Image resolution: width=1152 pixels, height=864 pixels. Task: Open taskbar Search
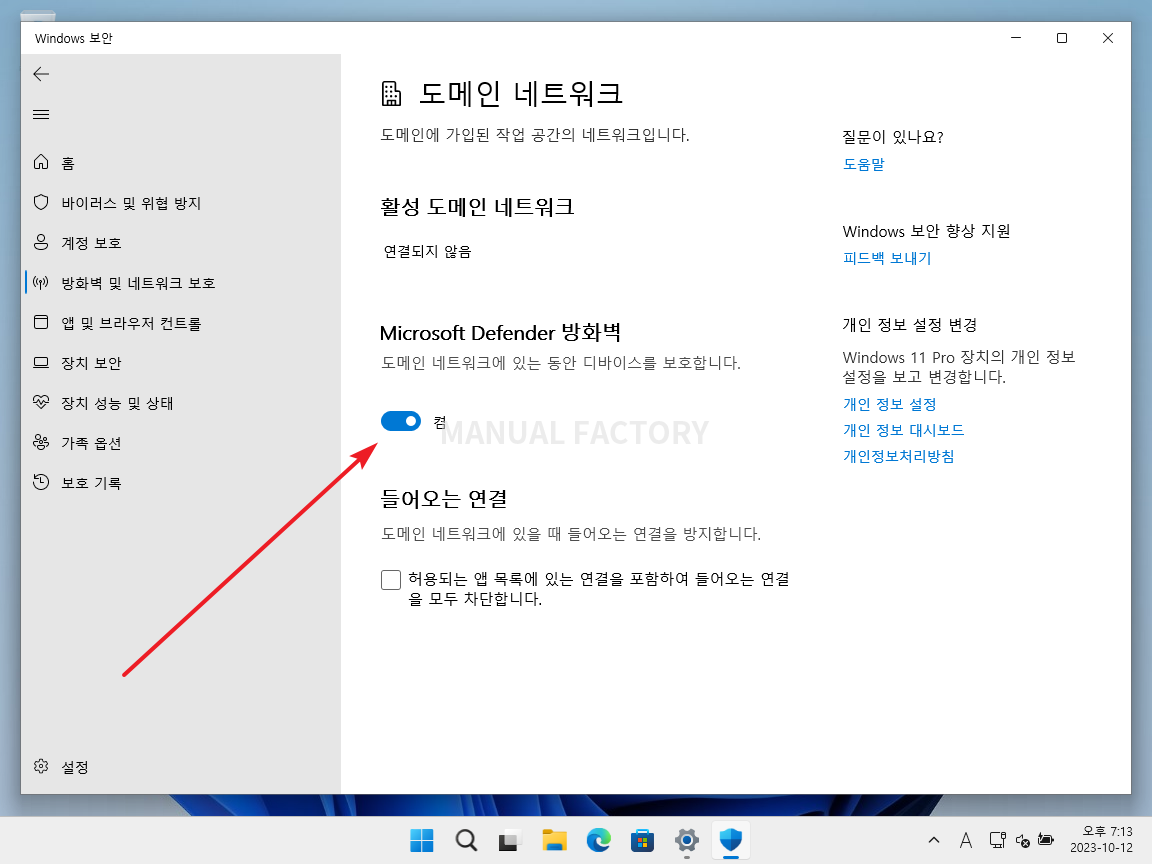click(466, 840)
